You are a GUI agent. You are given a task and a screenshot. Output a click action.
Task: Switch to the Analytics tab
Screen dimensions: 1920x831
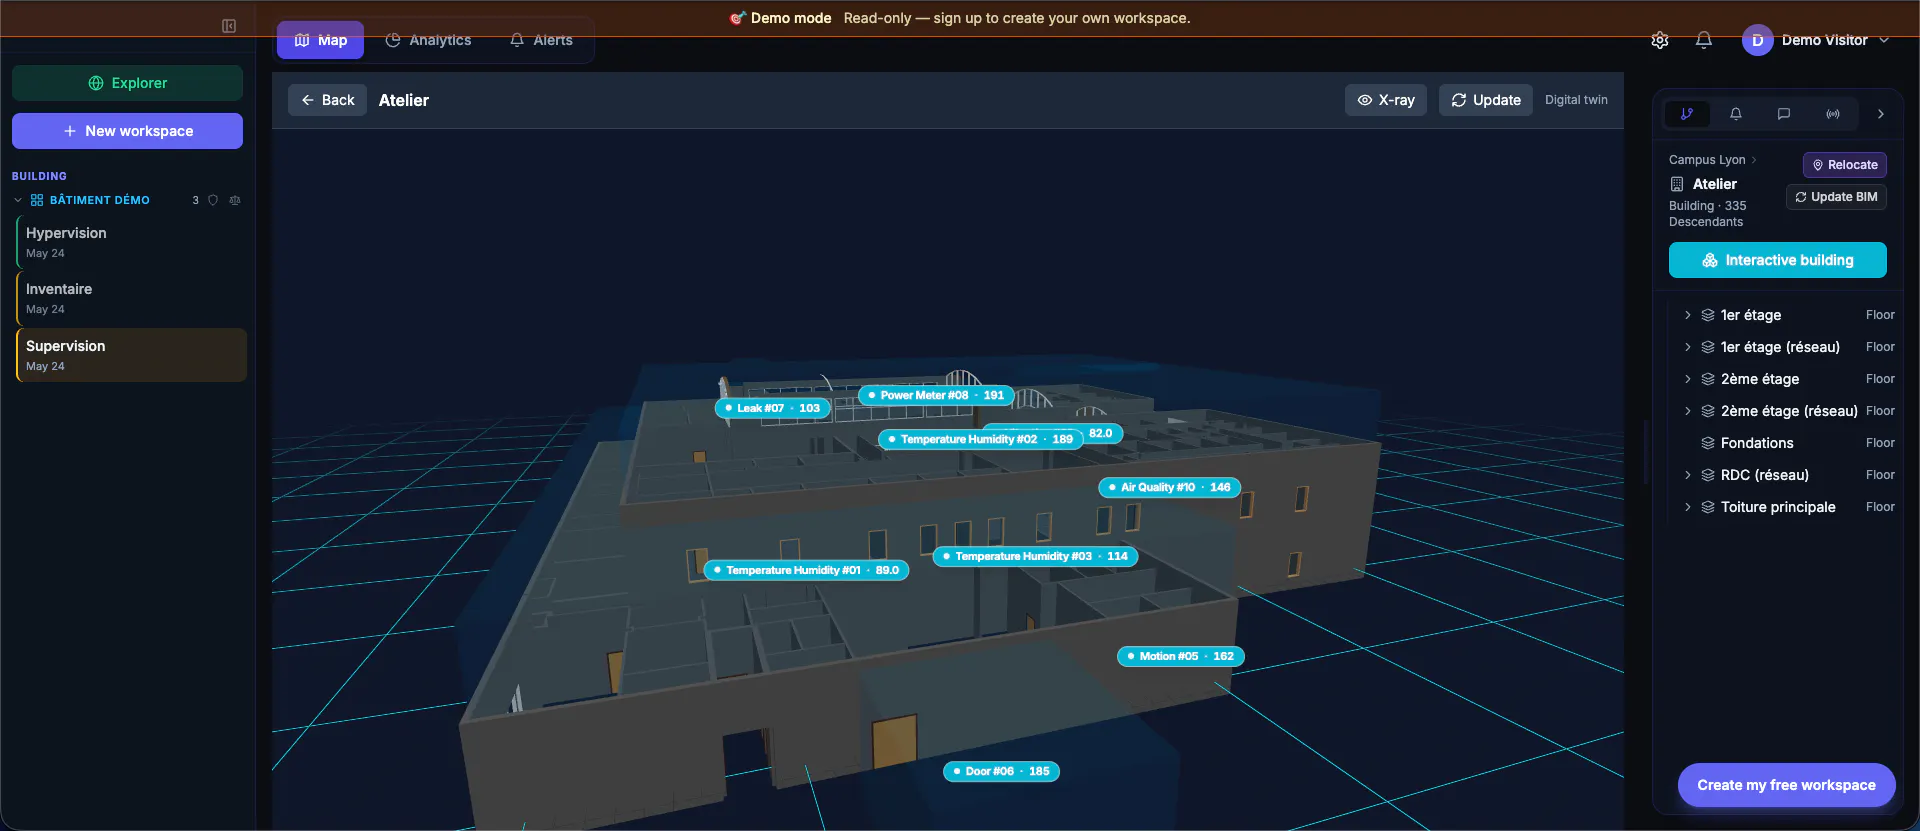coord(428,40)
